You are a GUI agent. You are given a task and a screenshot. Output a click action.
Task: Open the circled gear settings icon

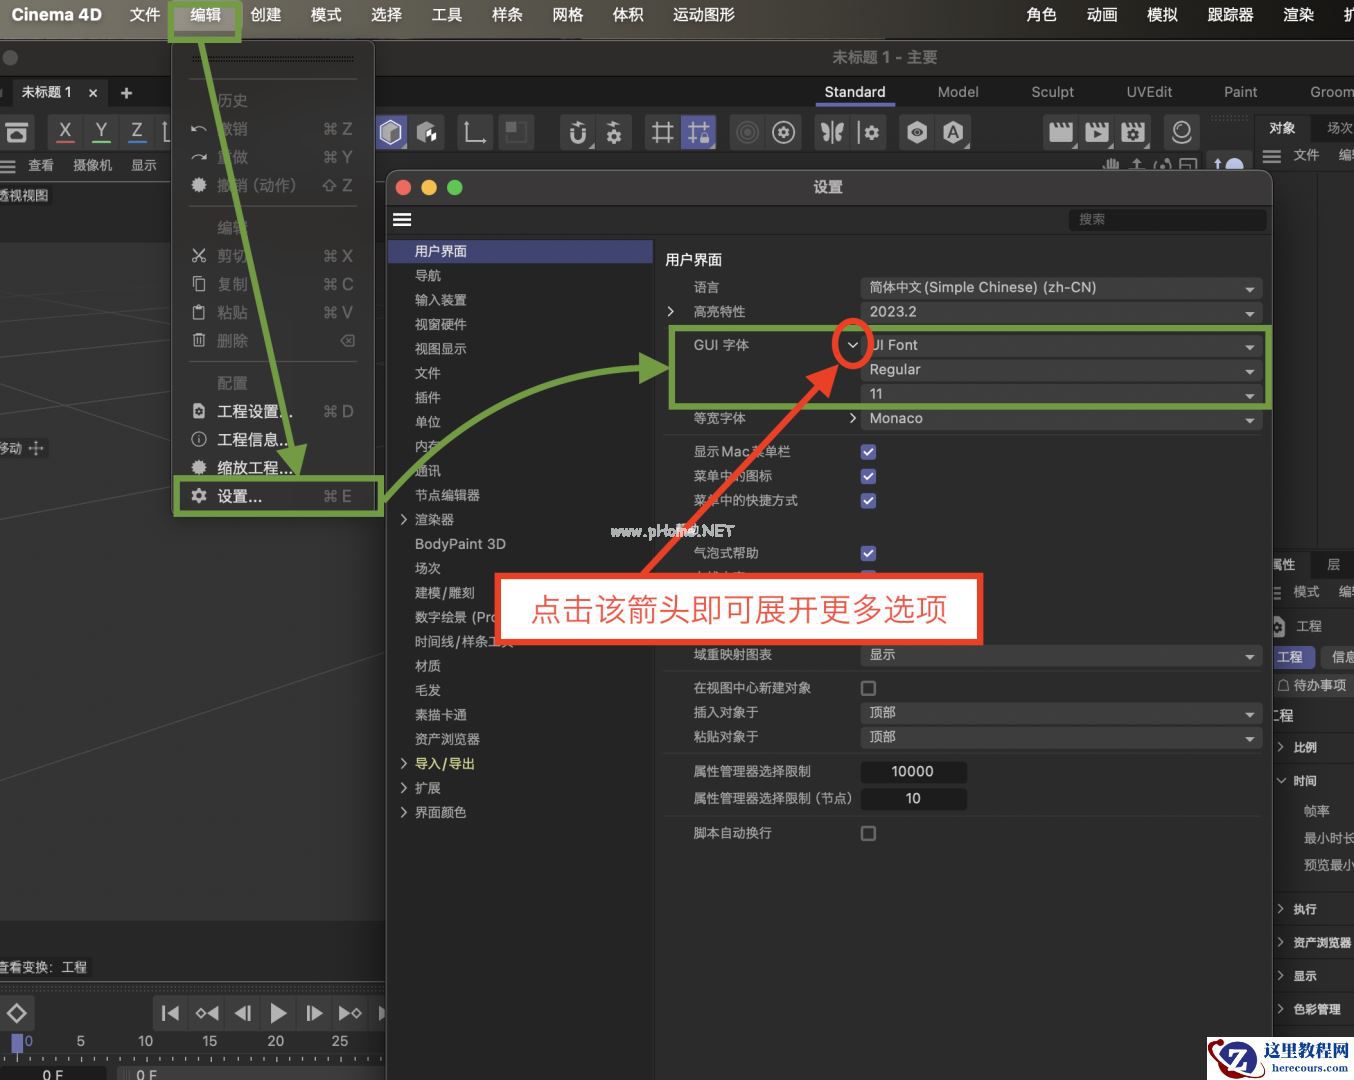pos(784,132)
